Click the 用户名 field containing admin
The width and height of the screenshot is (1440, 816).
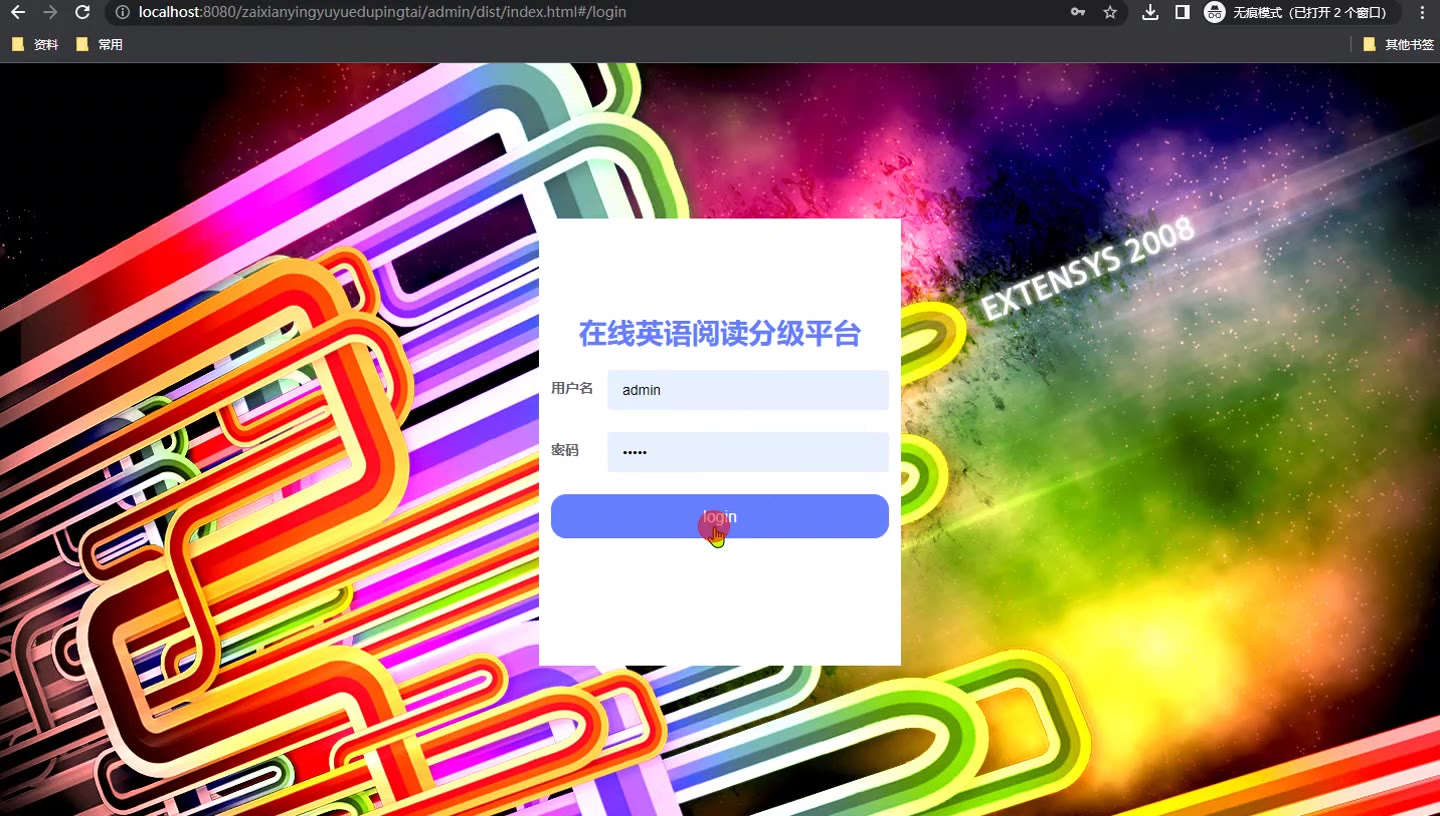click(748, 390)
